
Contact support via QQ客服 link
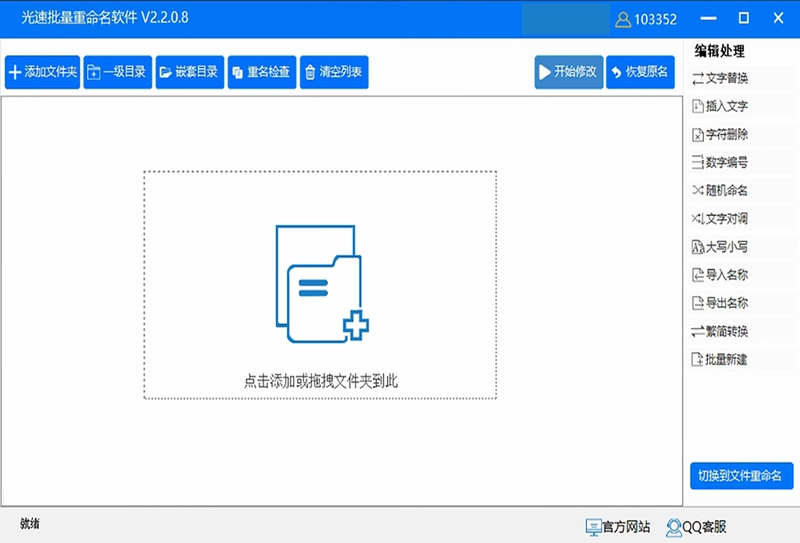click(696, 527)
